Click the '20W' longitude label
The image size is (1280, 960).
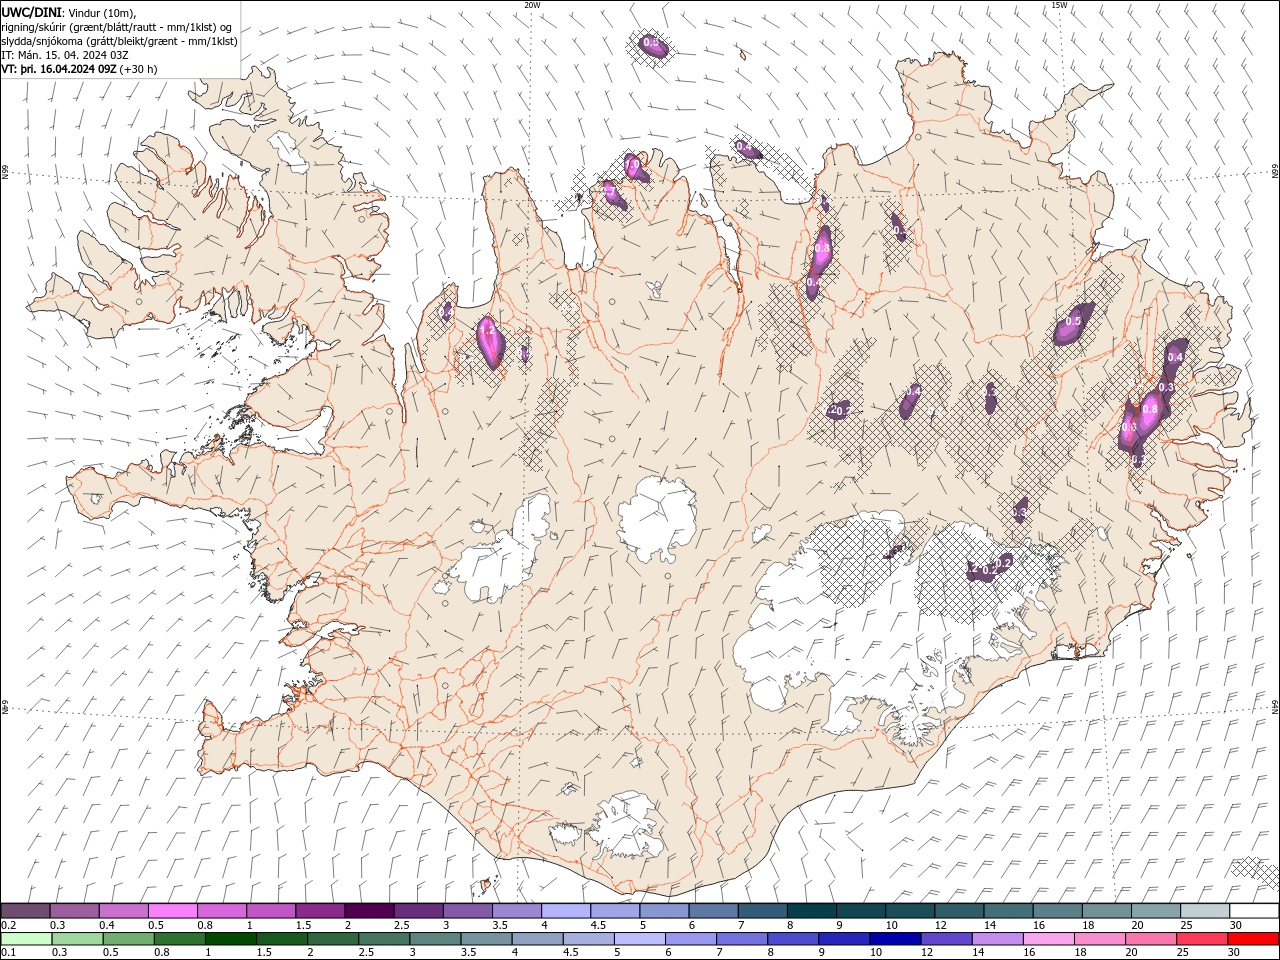pos(532,5)
